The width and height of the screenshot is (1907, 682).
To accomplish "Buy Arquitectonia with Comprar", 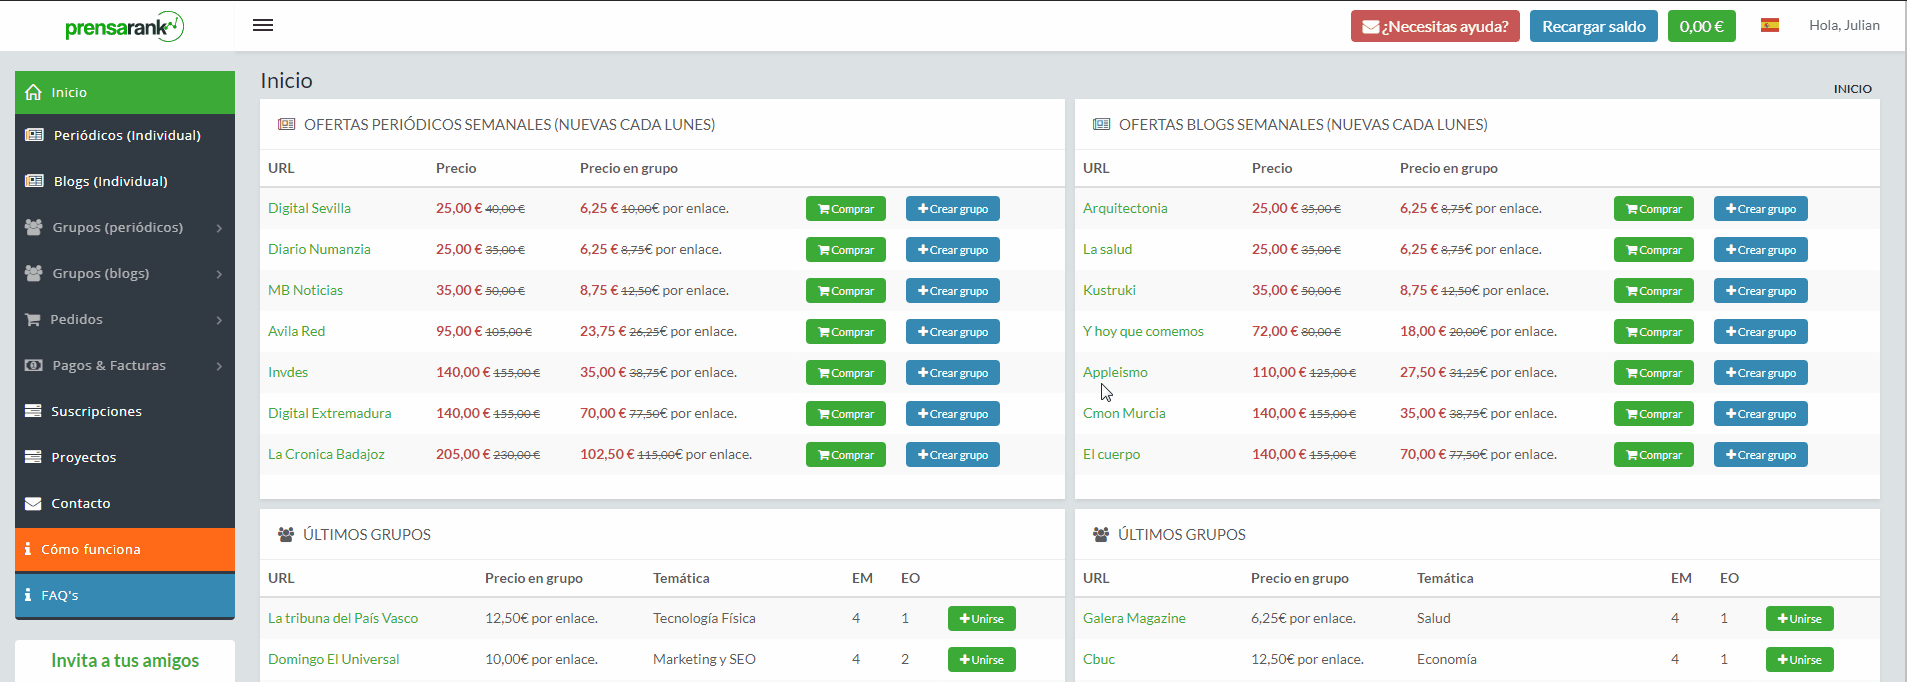I will click(1654, 209).
